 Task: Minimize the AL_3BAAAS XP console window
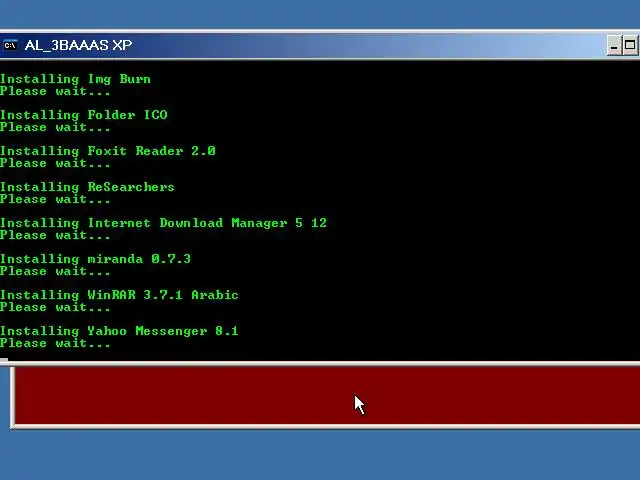tap(614, 45)
